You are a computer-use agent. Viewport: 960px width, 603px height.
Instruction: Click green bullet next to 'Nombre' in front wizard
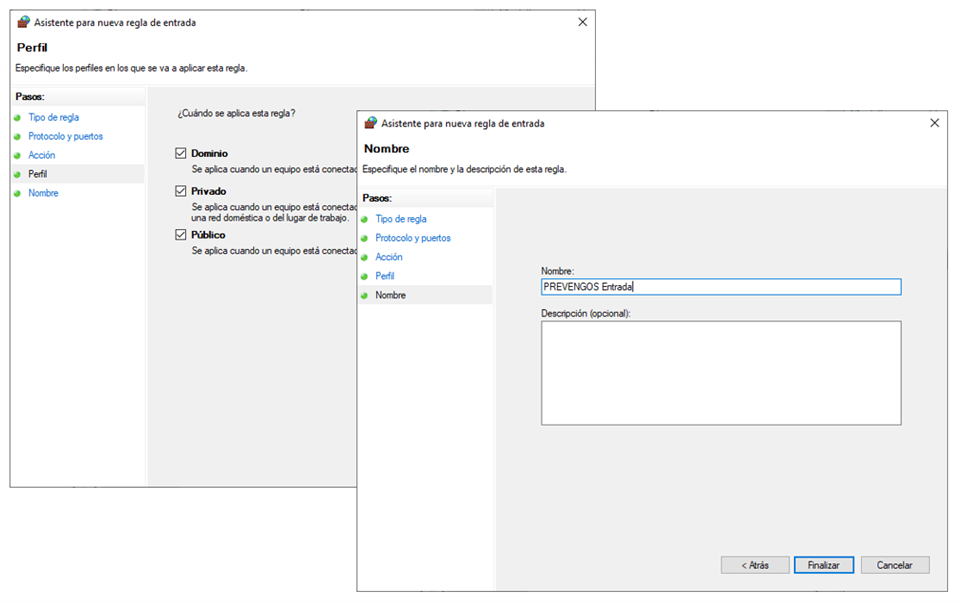click(x=365, y=295)
